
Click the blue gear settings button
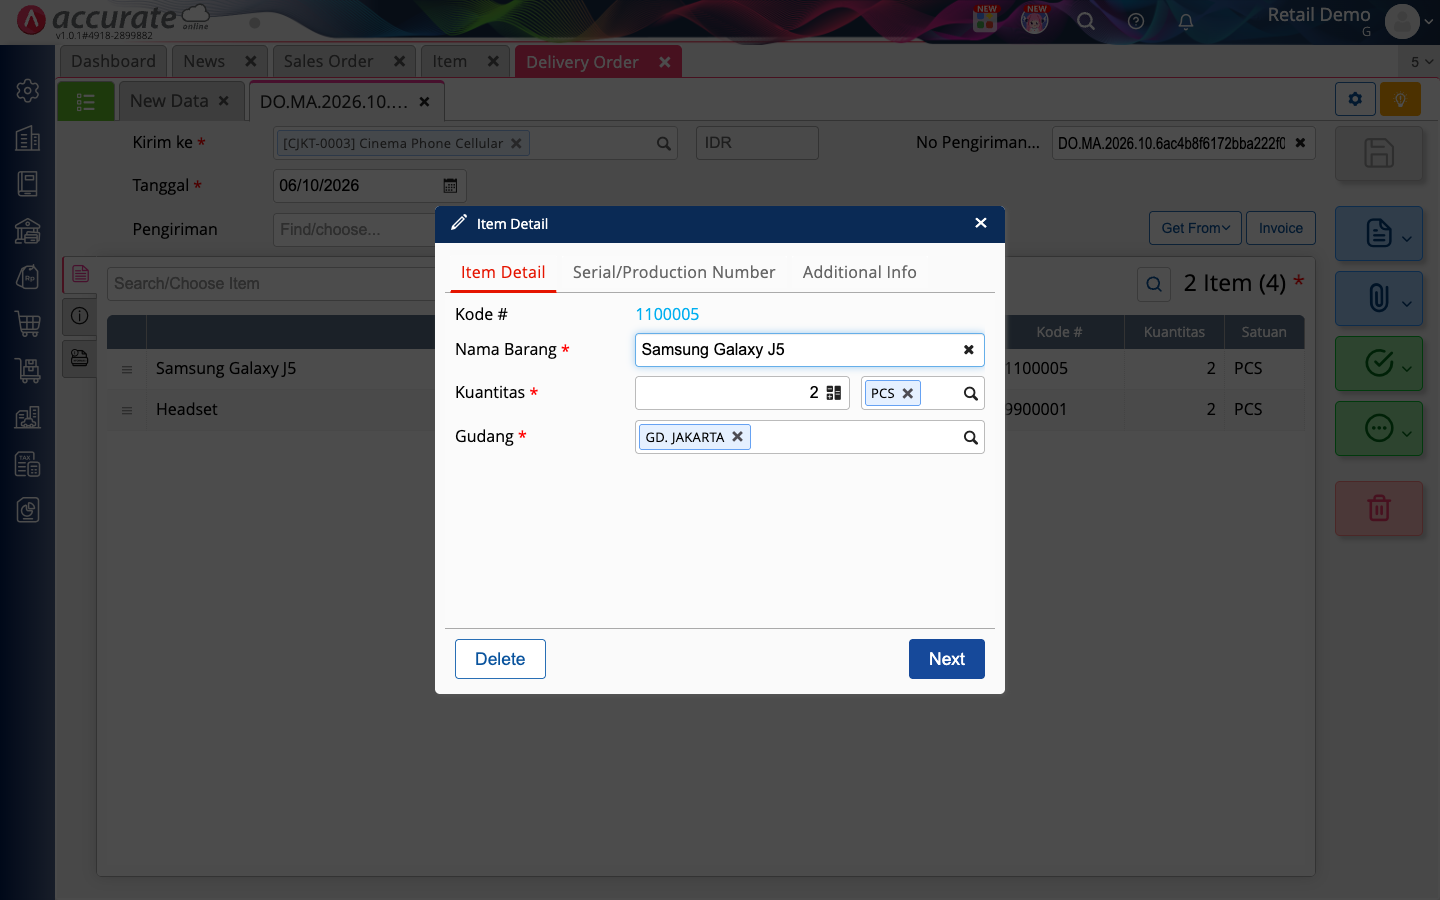[1355, 99]
